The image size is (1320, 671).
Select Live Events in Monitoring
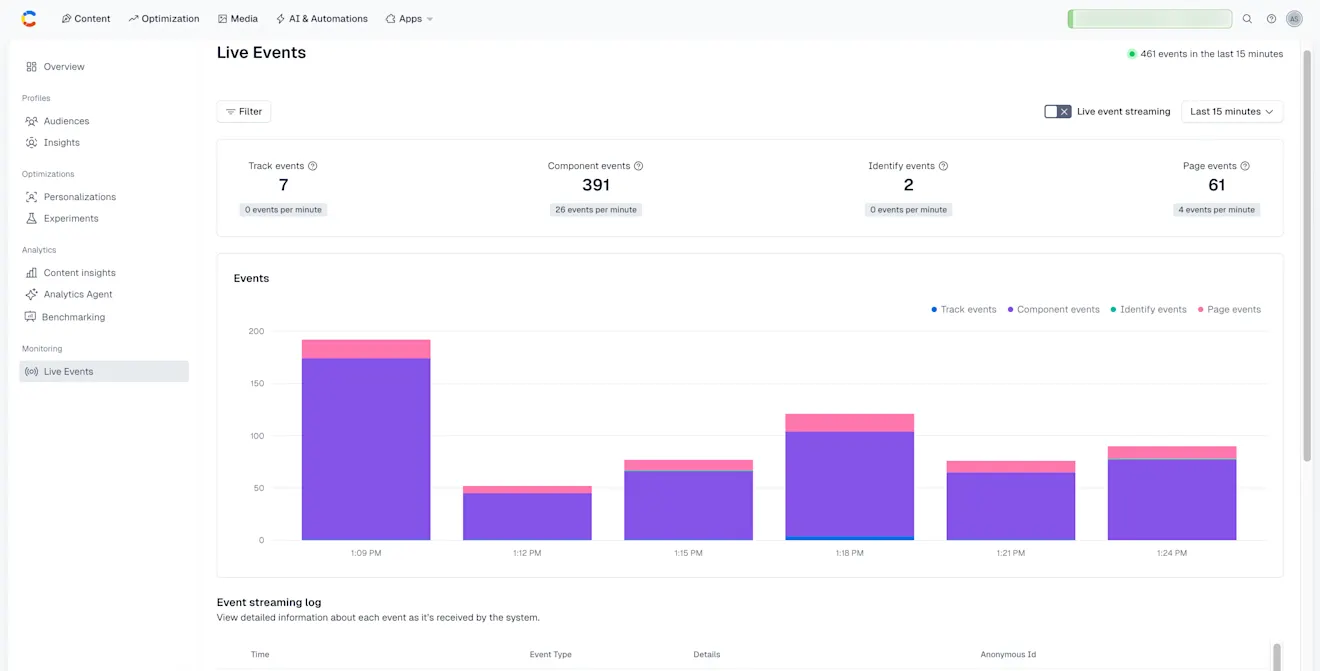click(x=104, y=371)
